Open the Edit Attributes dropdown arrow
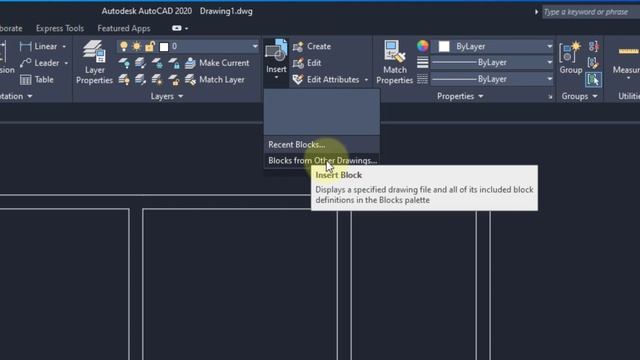This screenshot has height=360, width=640. [366, 80]
